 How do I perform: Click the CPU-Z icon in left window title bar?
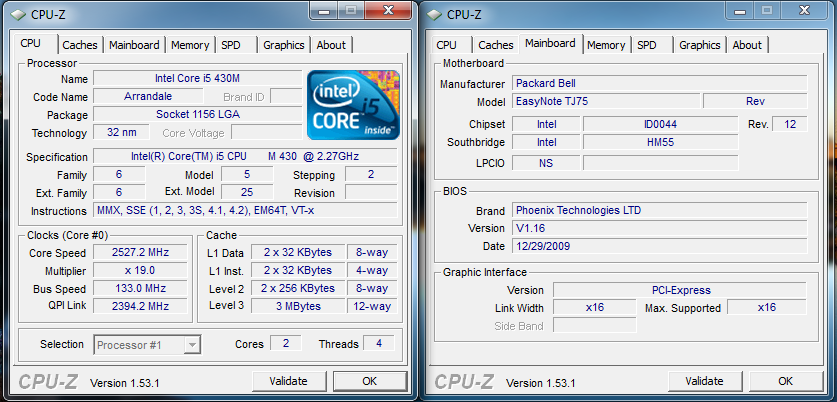pyautogui.click(x=19, y=14)
